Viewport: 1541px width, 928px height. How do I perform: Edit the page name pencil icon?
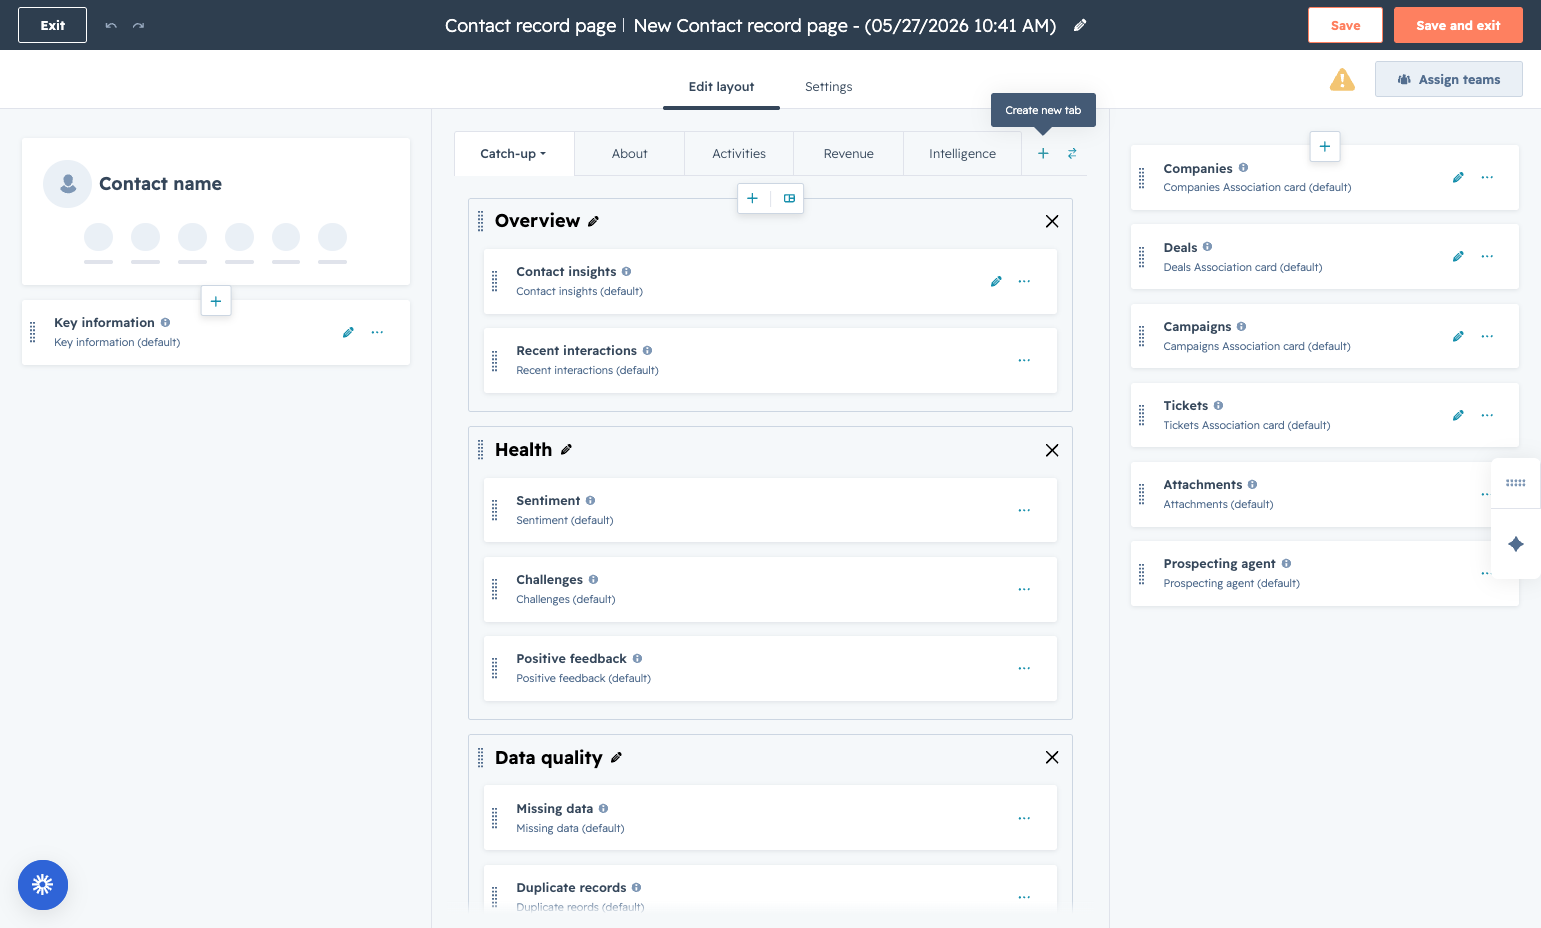coord(1080,25)
